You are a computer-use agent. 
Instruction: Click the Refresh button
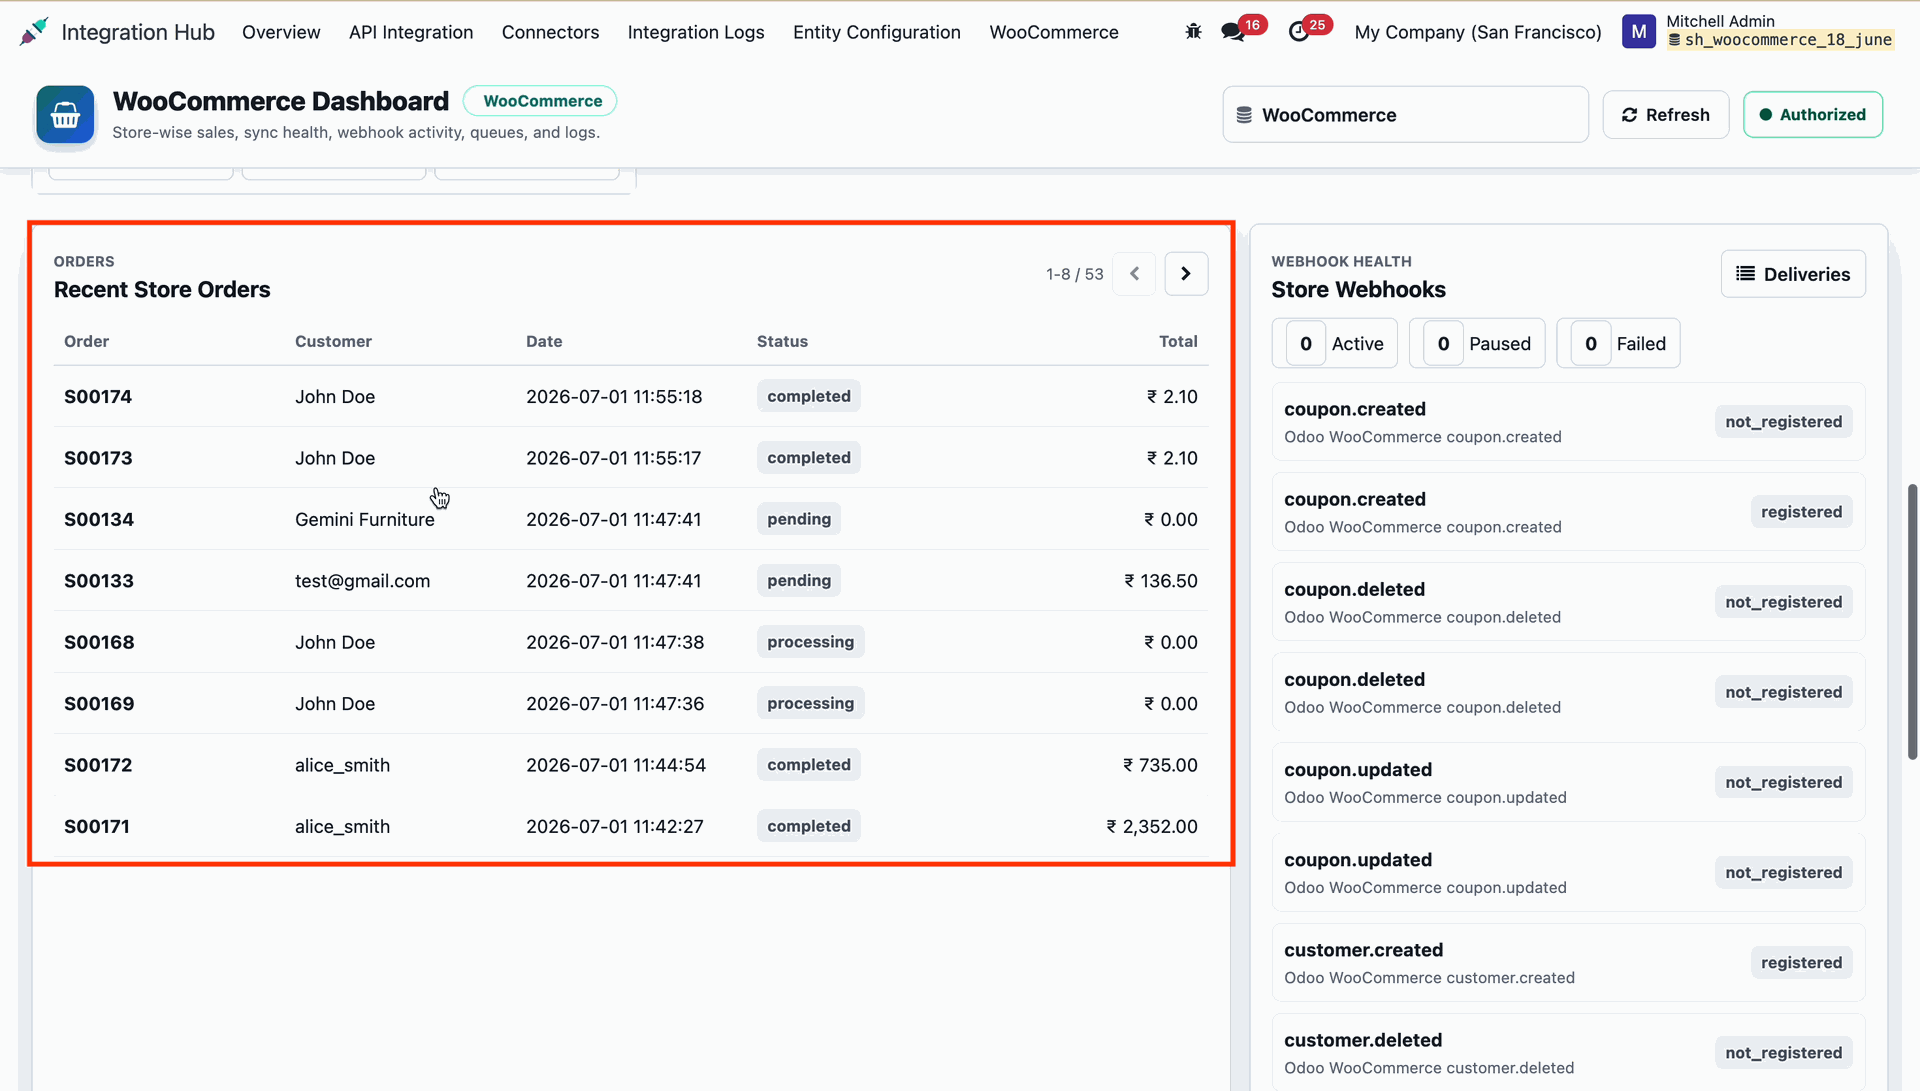click(x=1666, y=115)
